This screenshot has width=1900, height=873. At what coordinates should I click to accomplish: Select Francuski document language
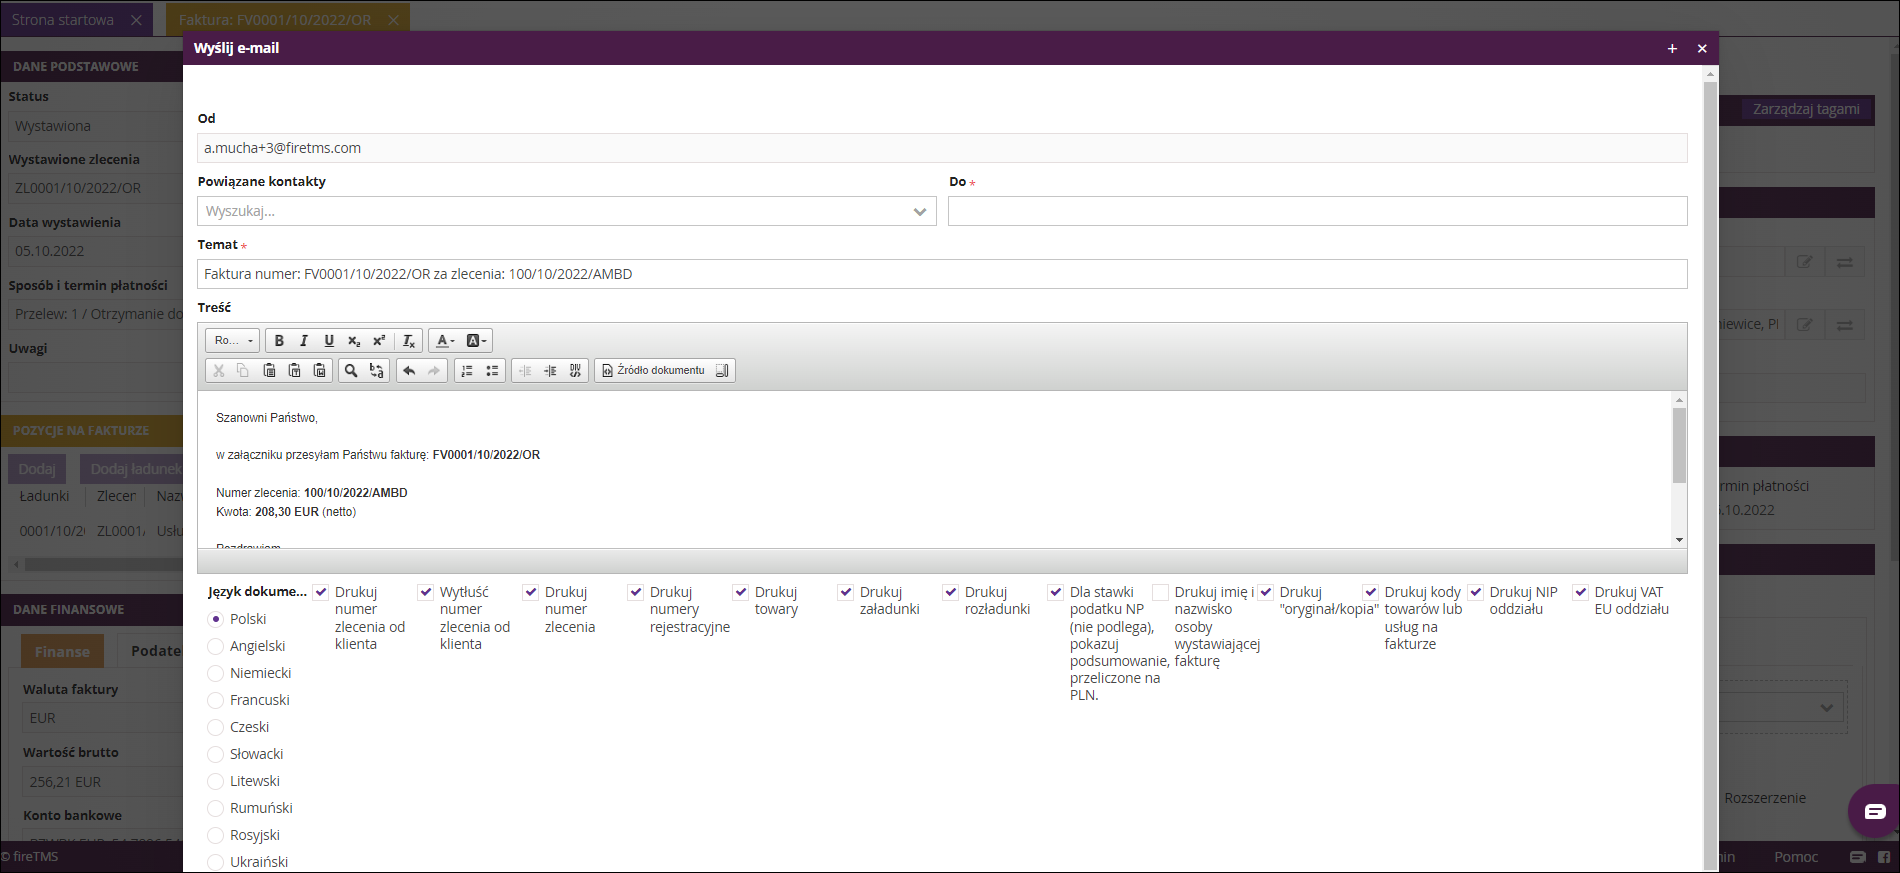click(x=215, y=700)
